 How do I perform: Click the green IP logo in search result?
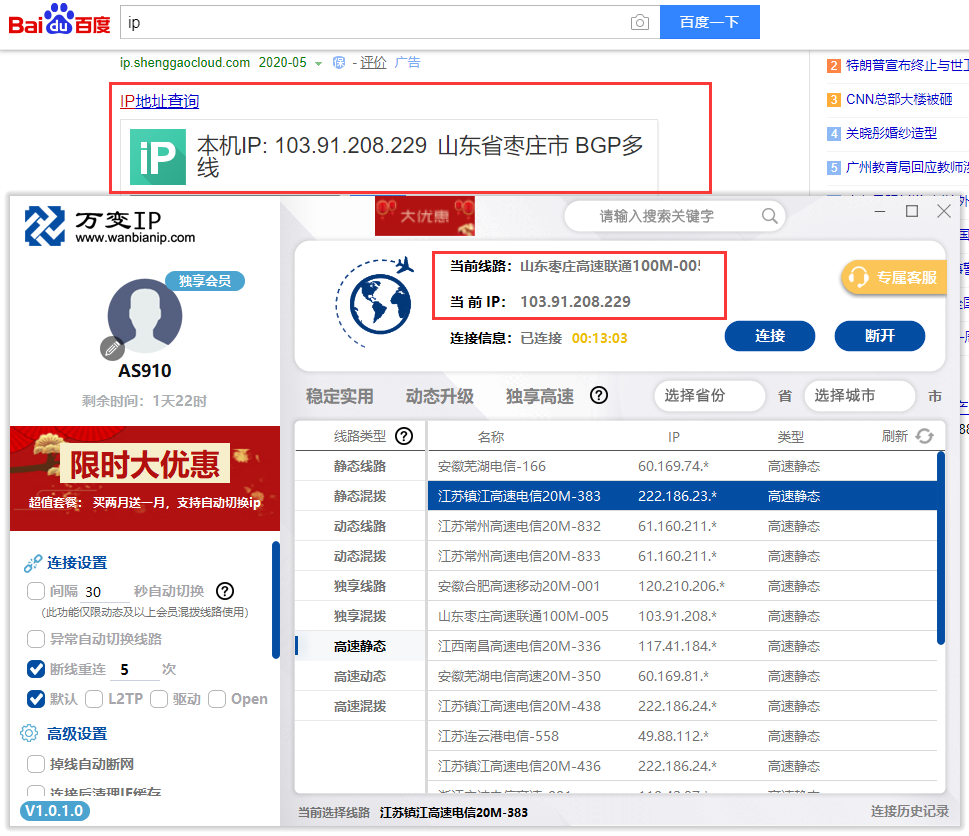[x=158, y=157]
